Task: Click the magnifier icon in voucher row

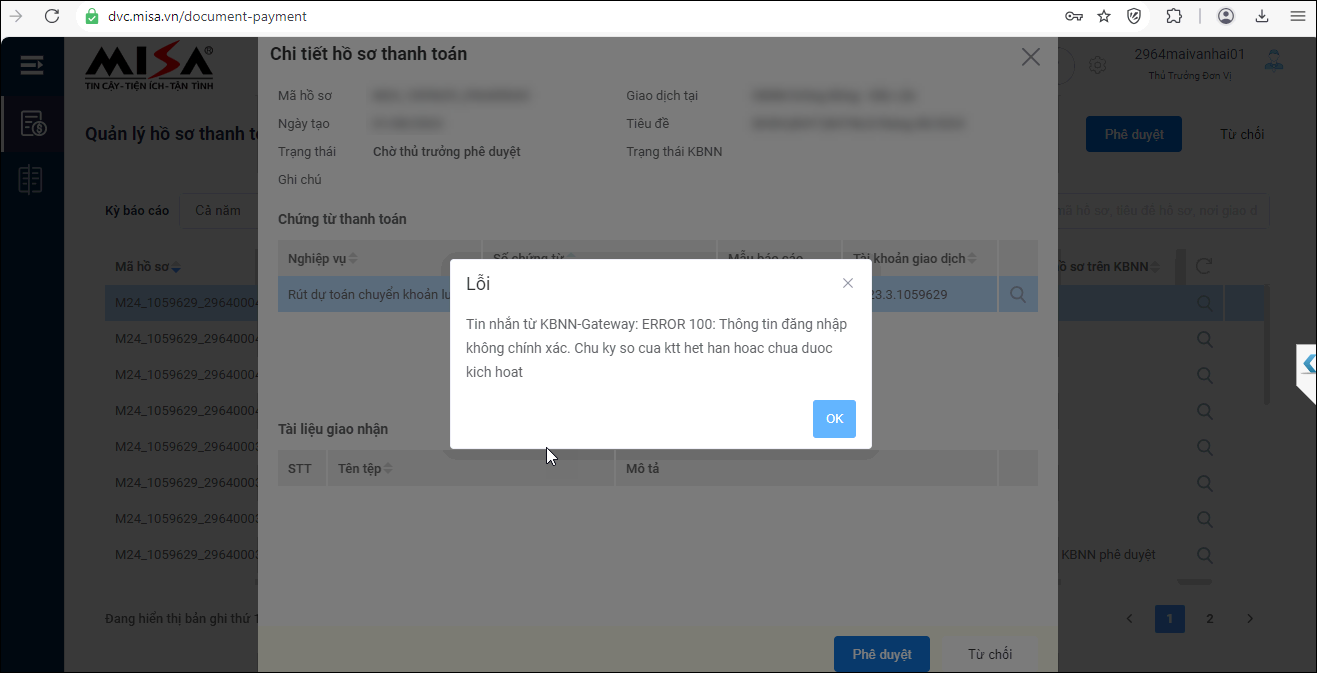Action: pyautogui.click(x=1018, y=295)
